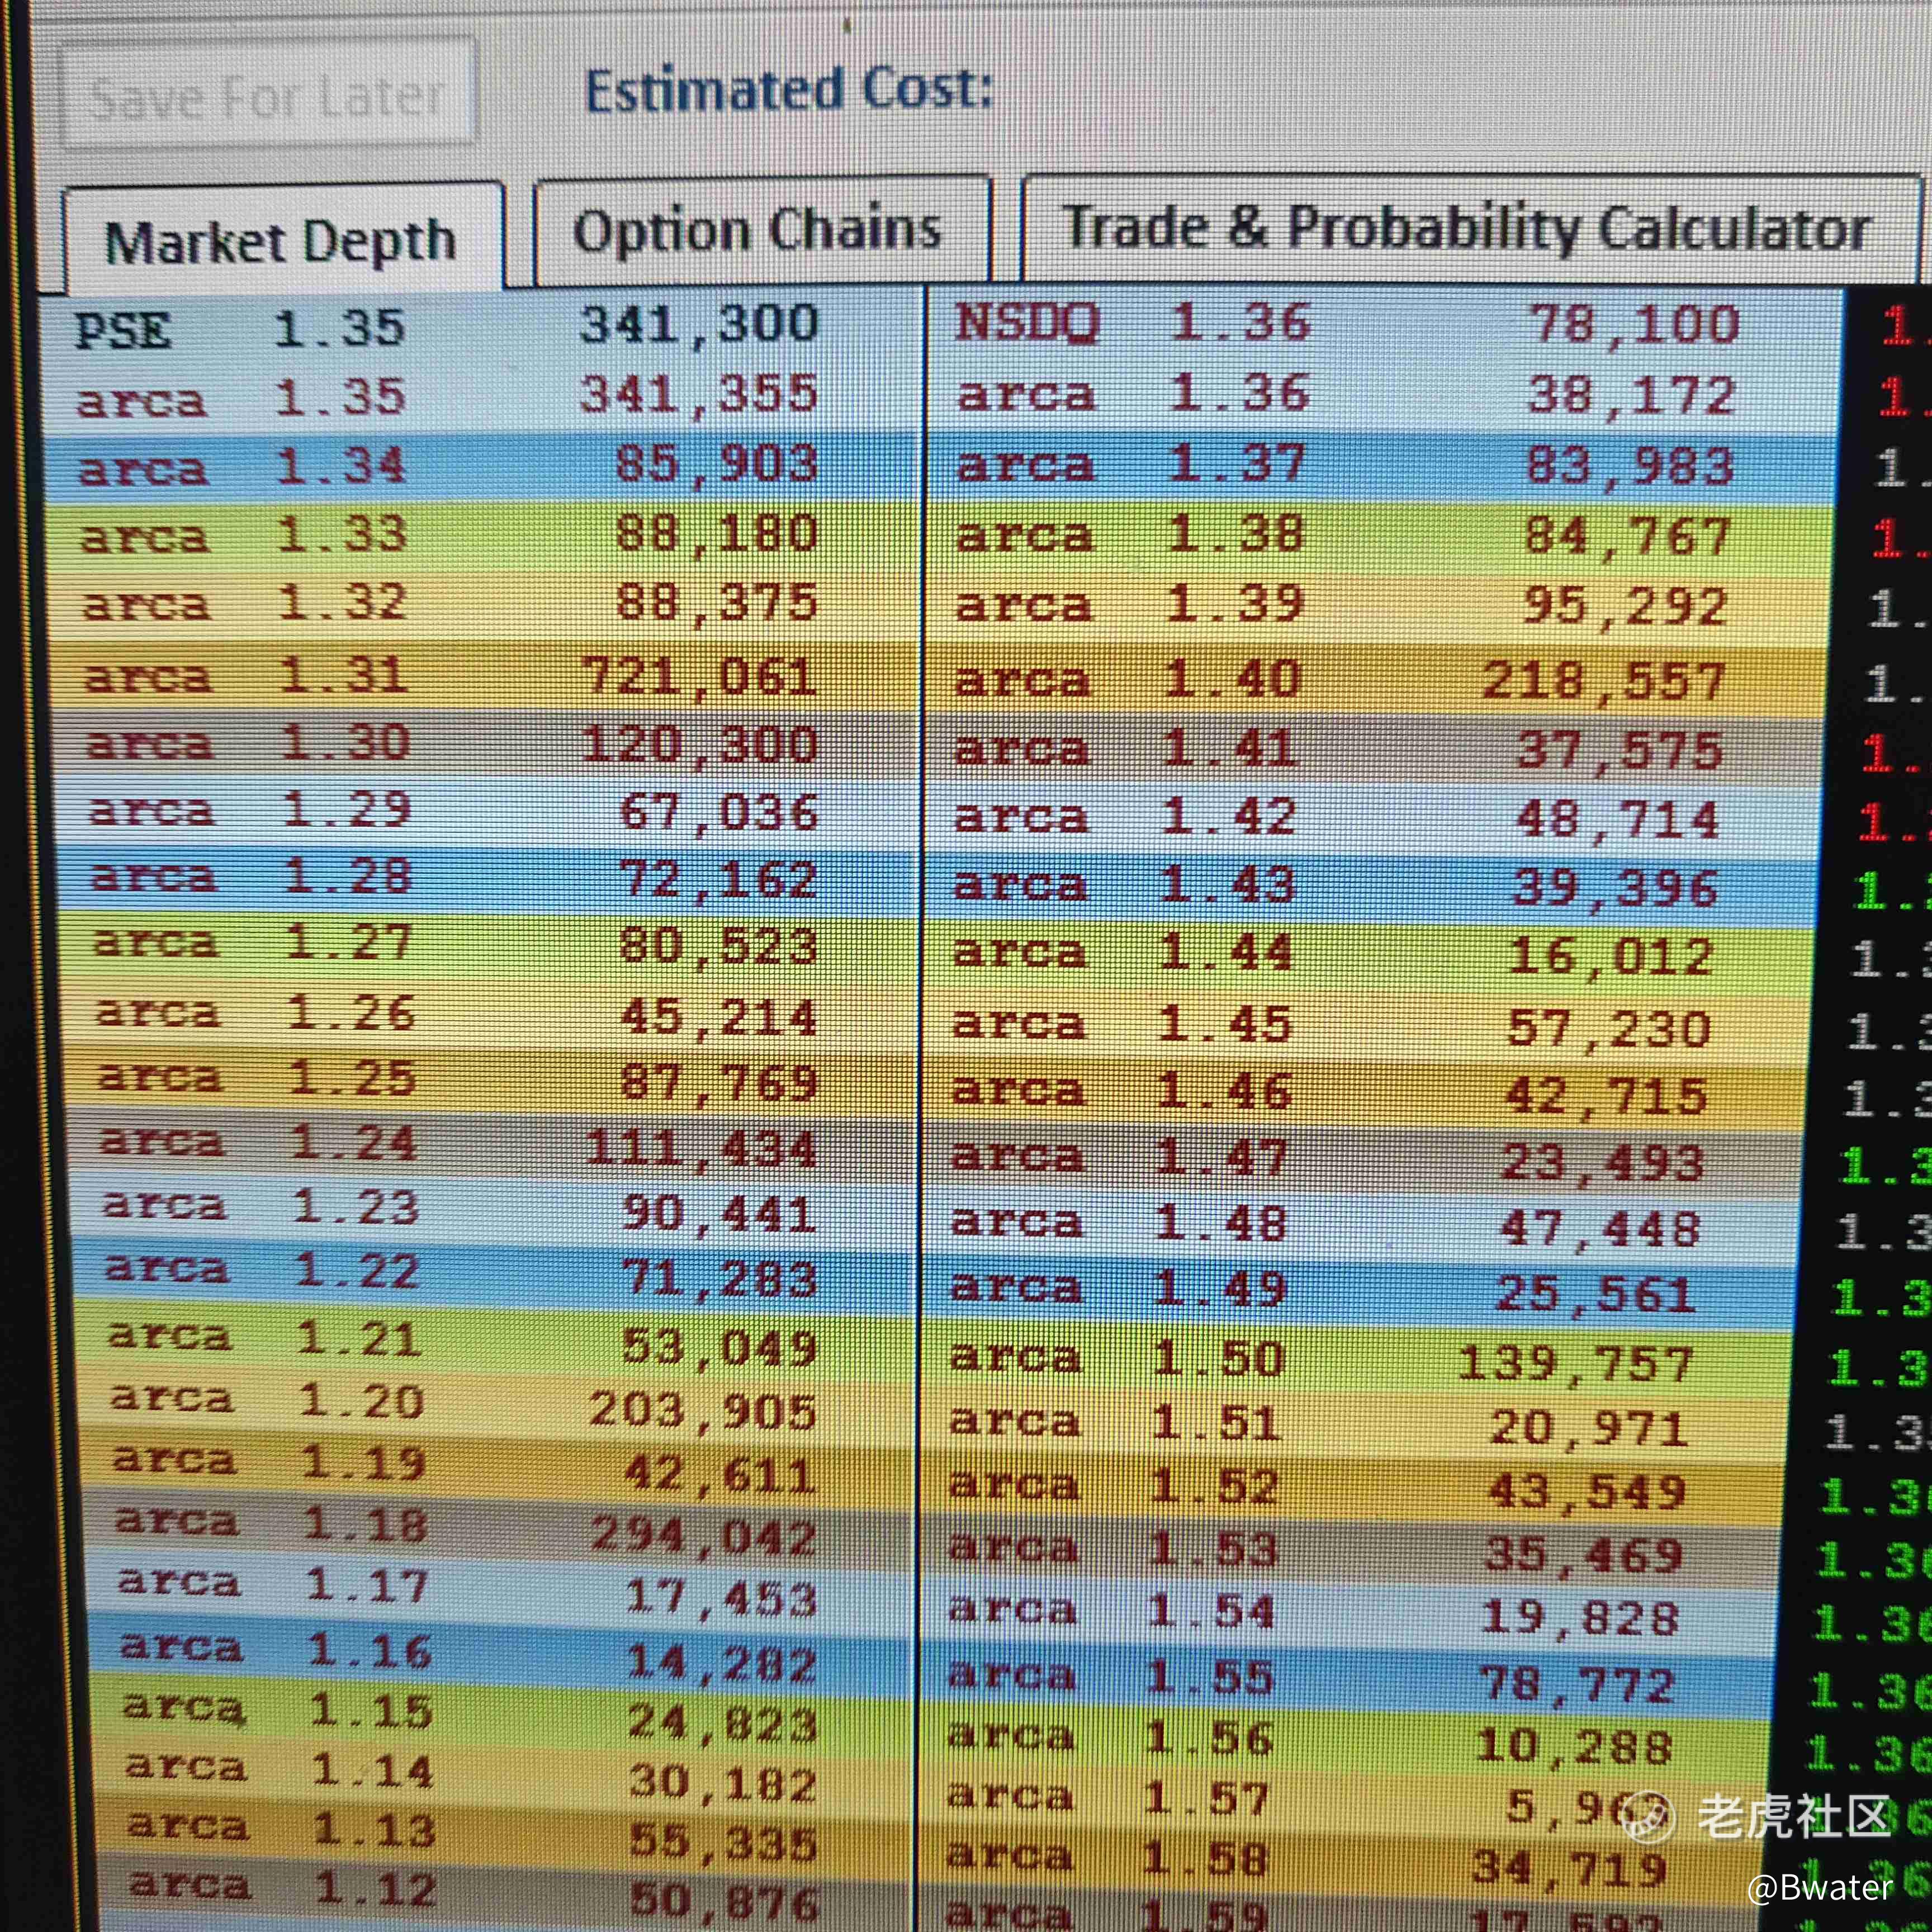Open Trade & Probability Calculator tab

pyautogui.click(x=1466, y=229)
